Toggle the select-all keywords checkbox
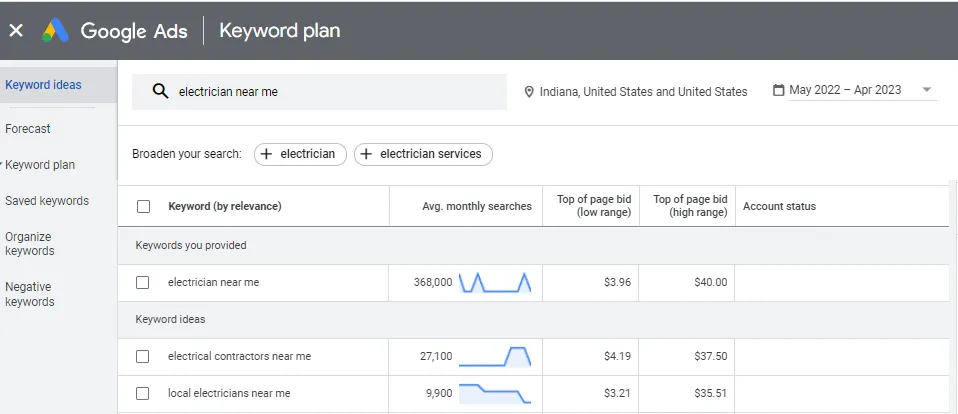 click(143, 207)
